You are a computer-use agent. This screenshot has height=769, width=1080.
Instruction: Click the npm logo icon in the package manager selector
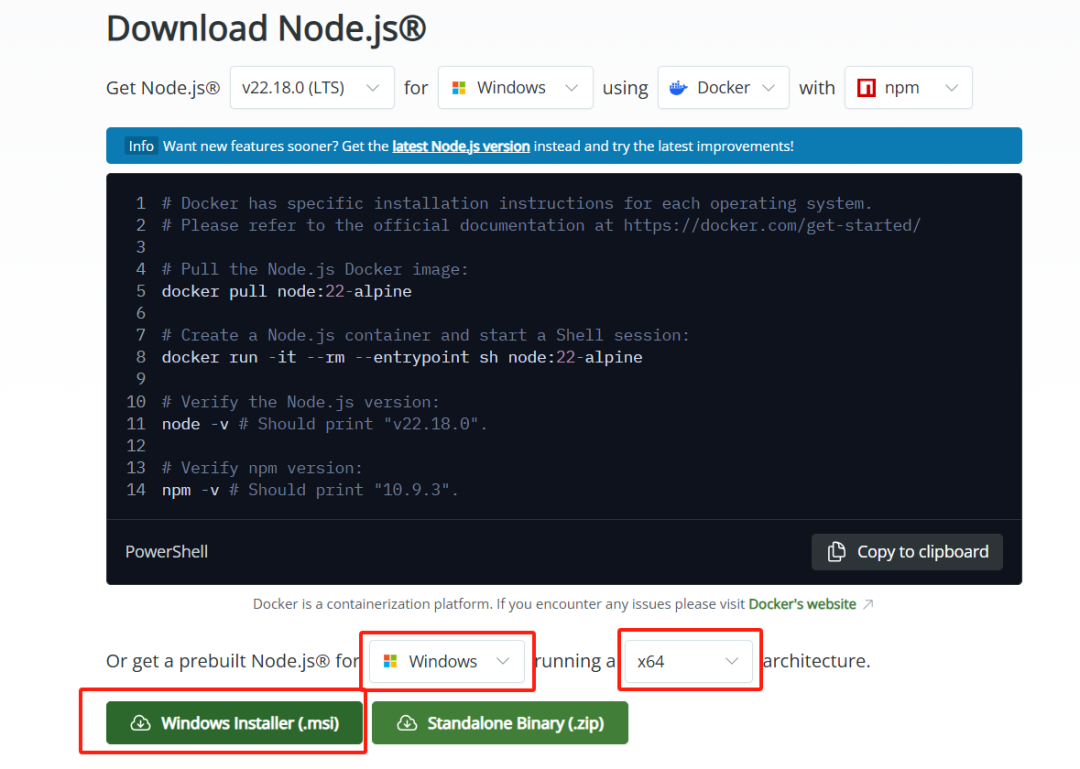click(x=866, y=88)
